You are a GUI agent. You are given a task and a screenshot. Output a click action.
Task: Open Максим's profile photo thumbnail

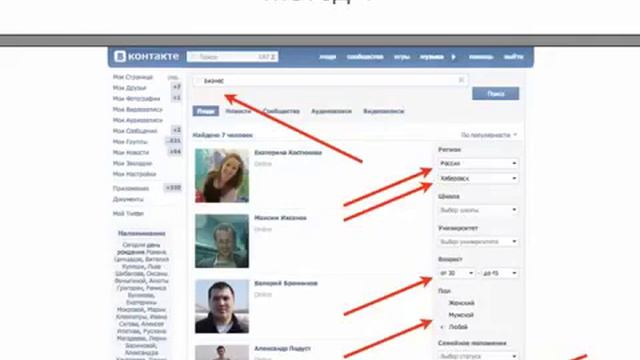click(x=222, y=241)
